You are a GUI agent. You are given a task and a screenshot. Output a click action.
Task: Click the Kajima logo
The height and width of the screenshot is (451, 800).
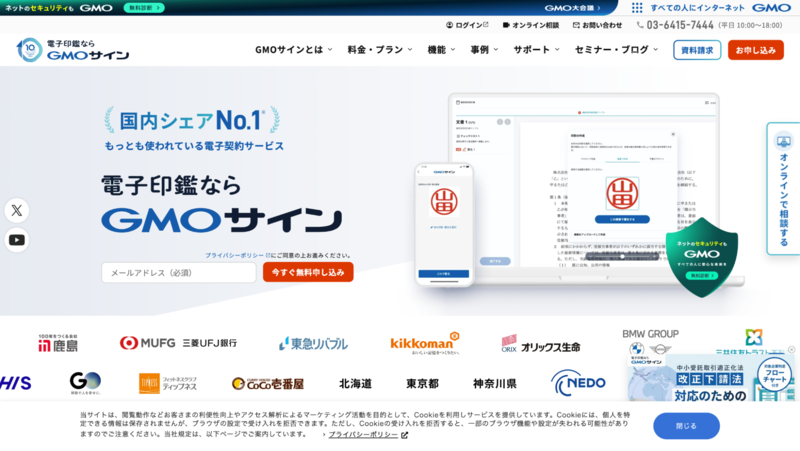tap(58, 343)
